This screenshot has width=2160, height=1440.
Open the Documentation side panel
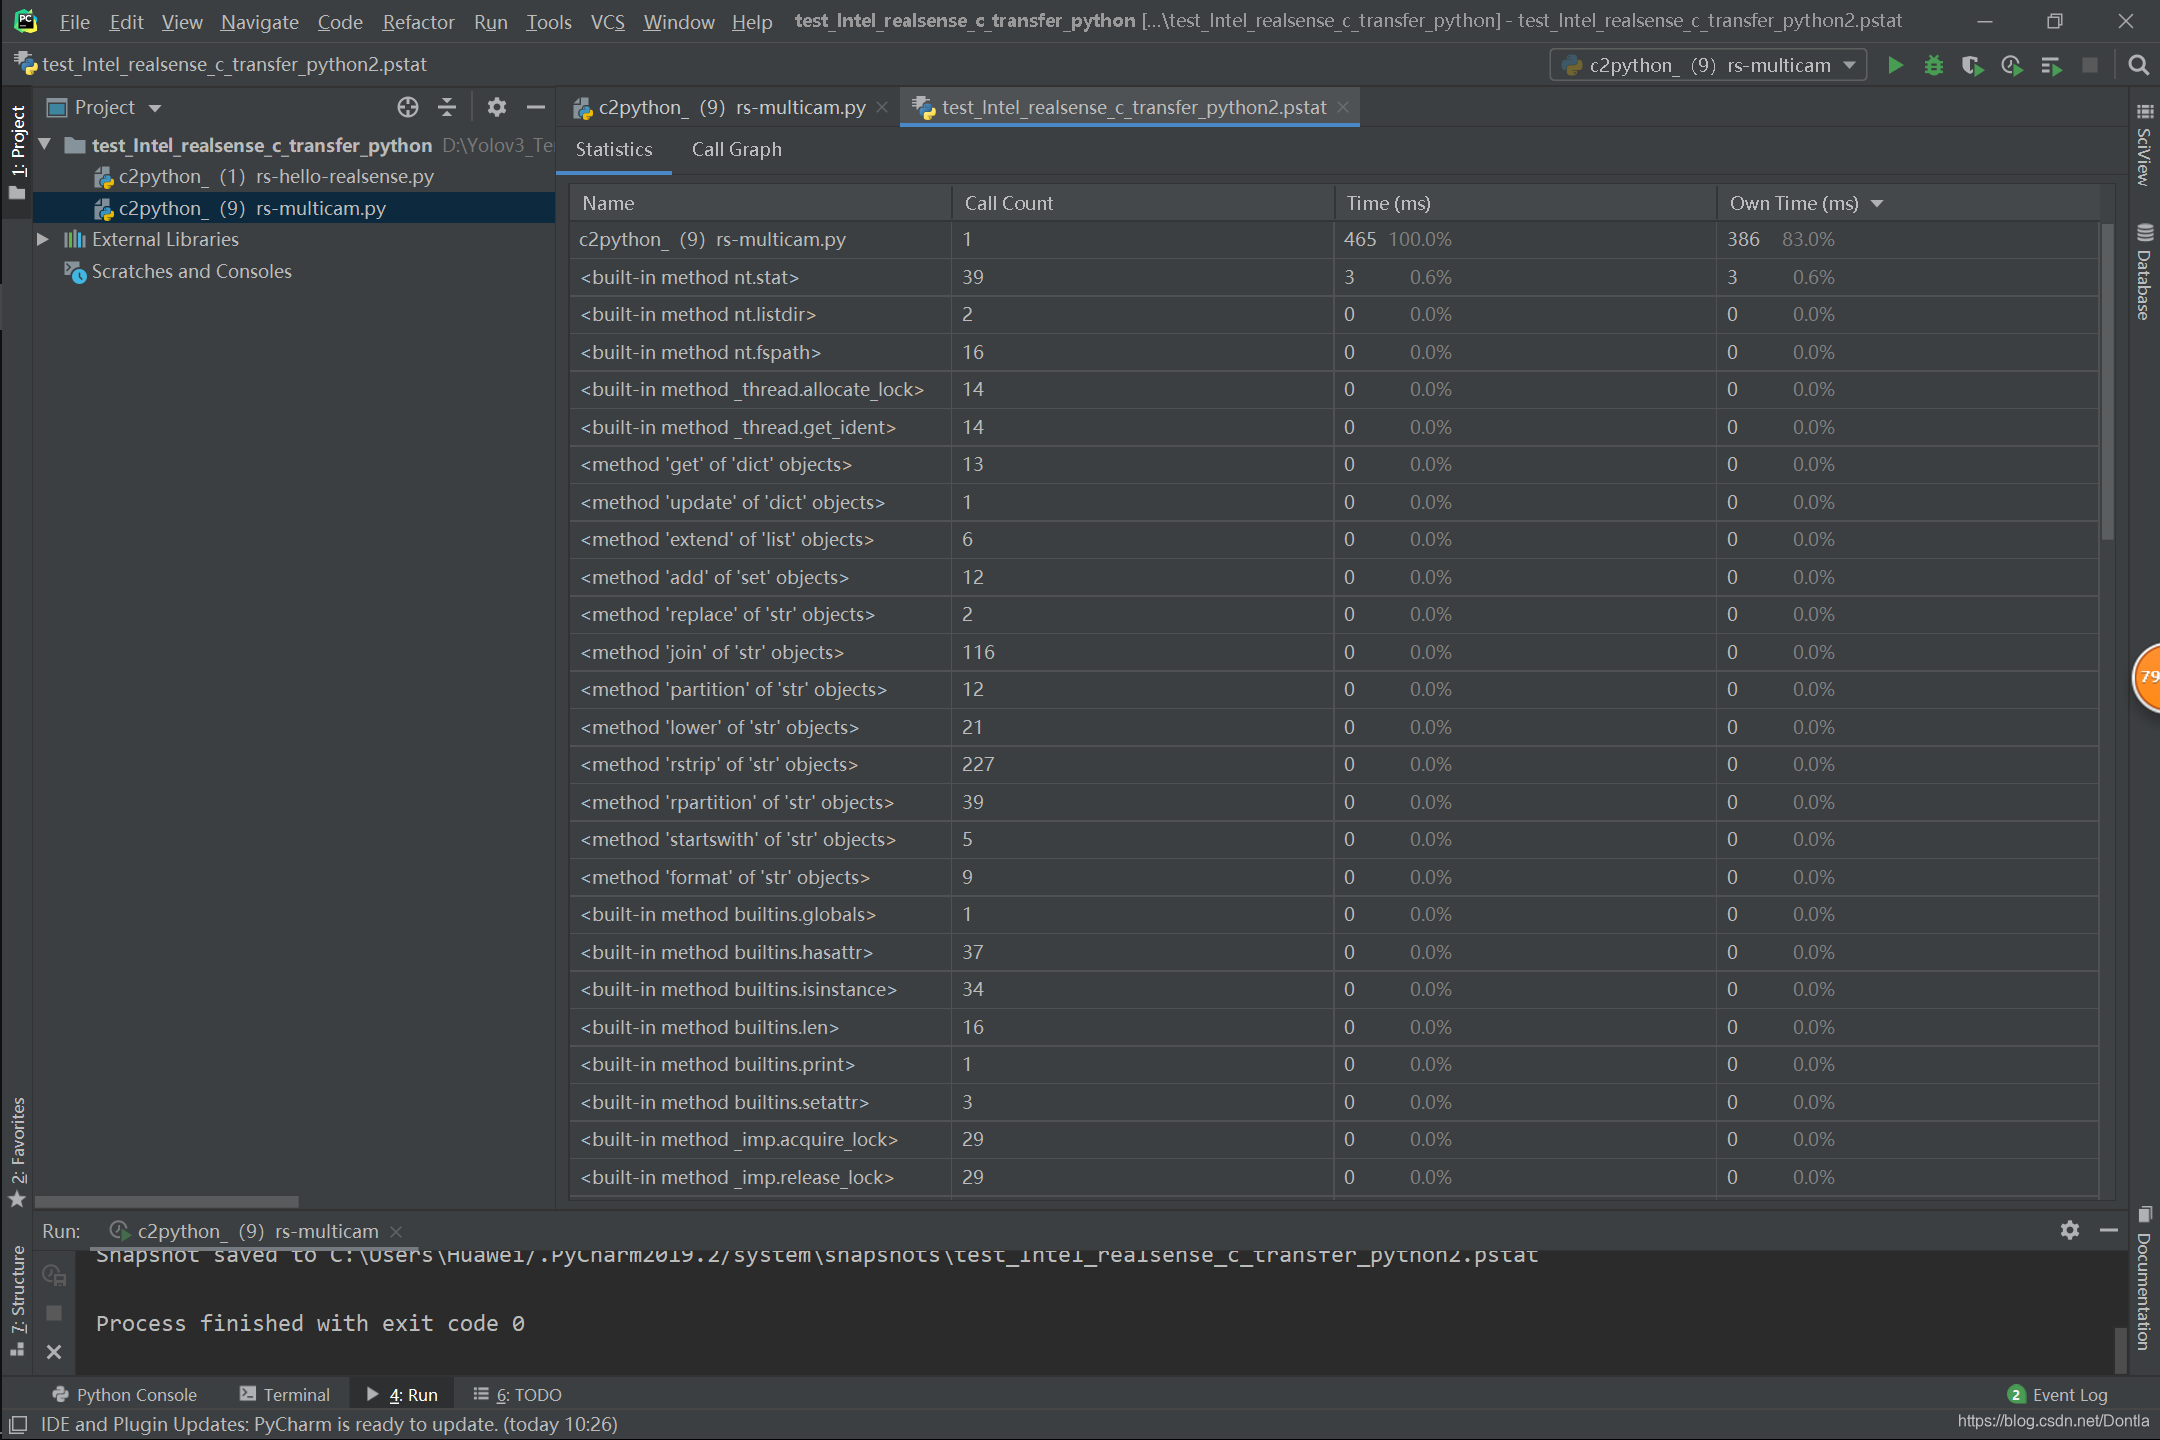(2144, 1280)
